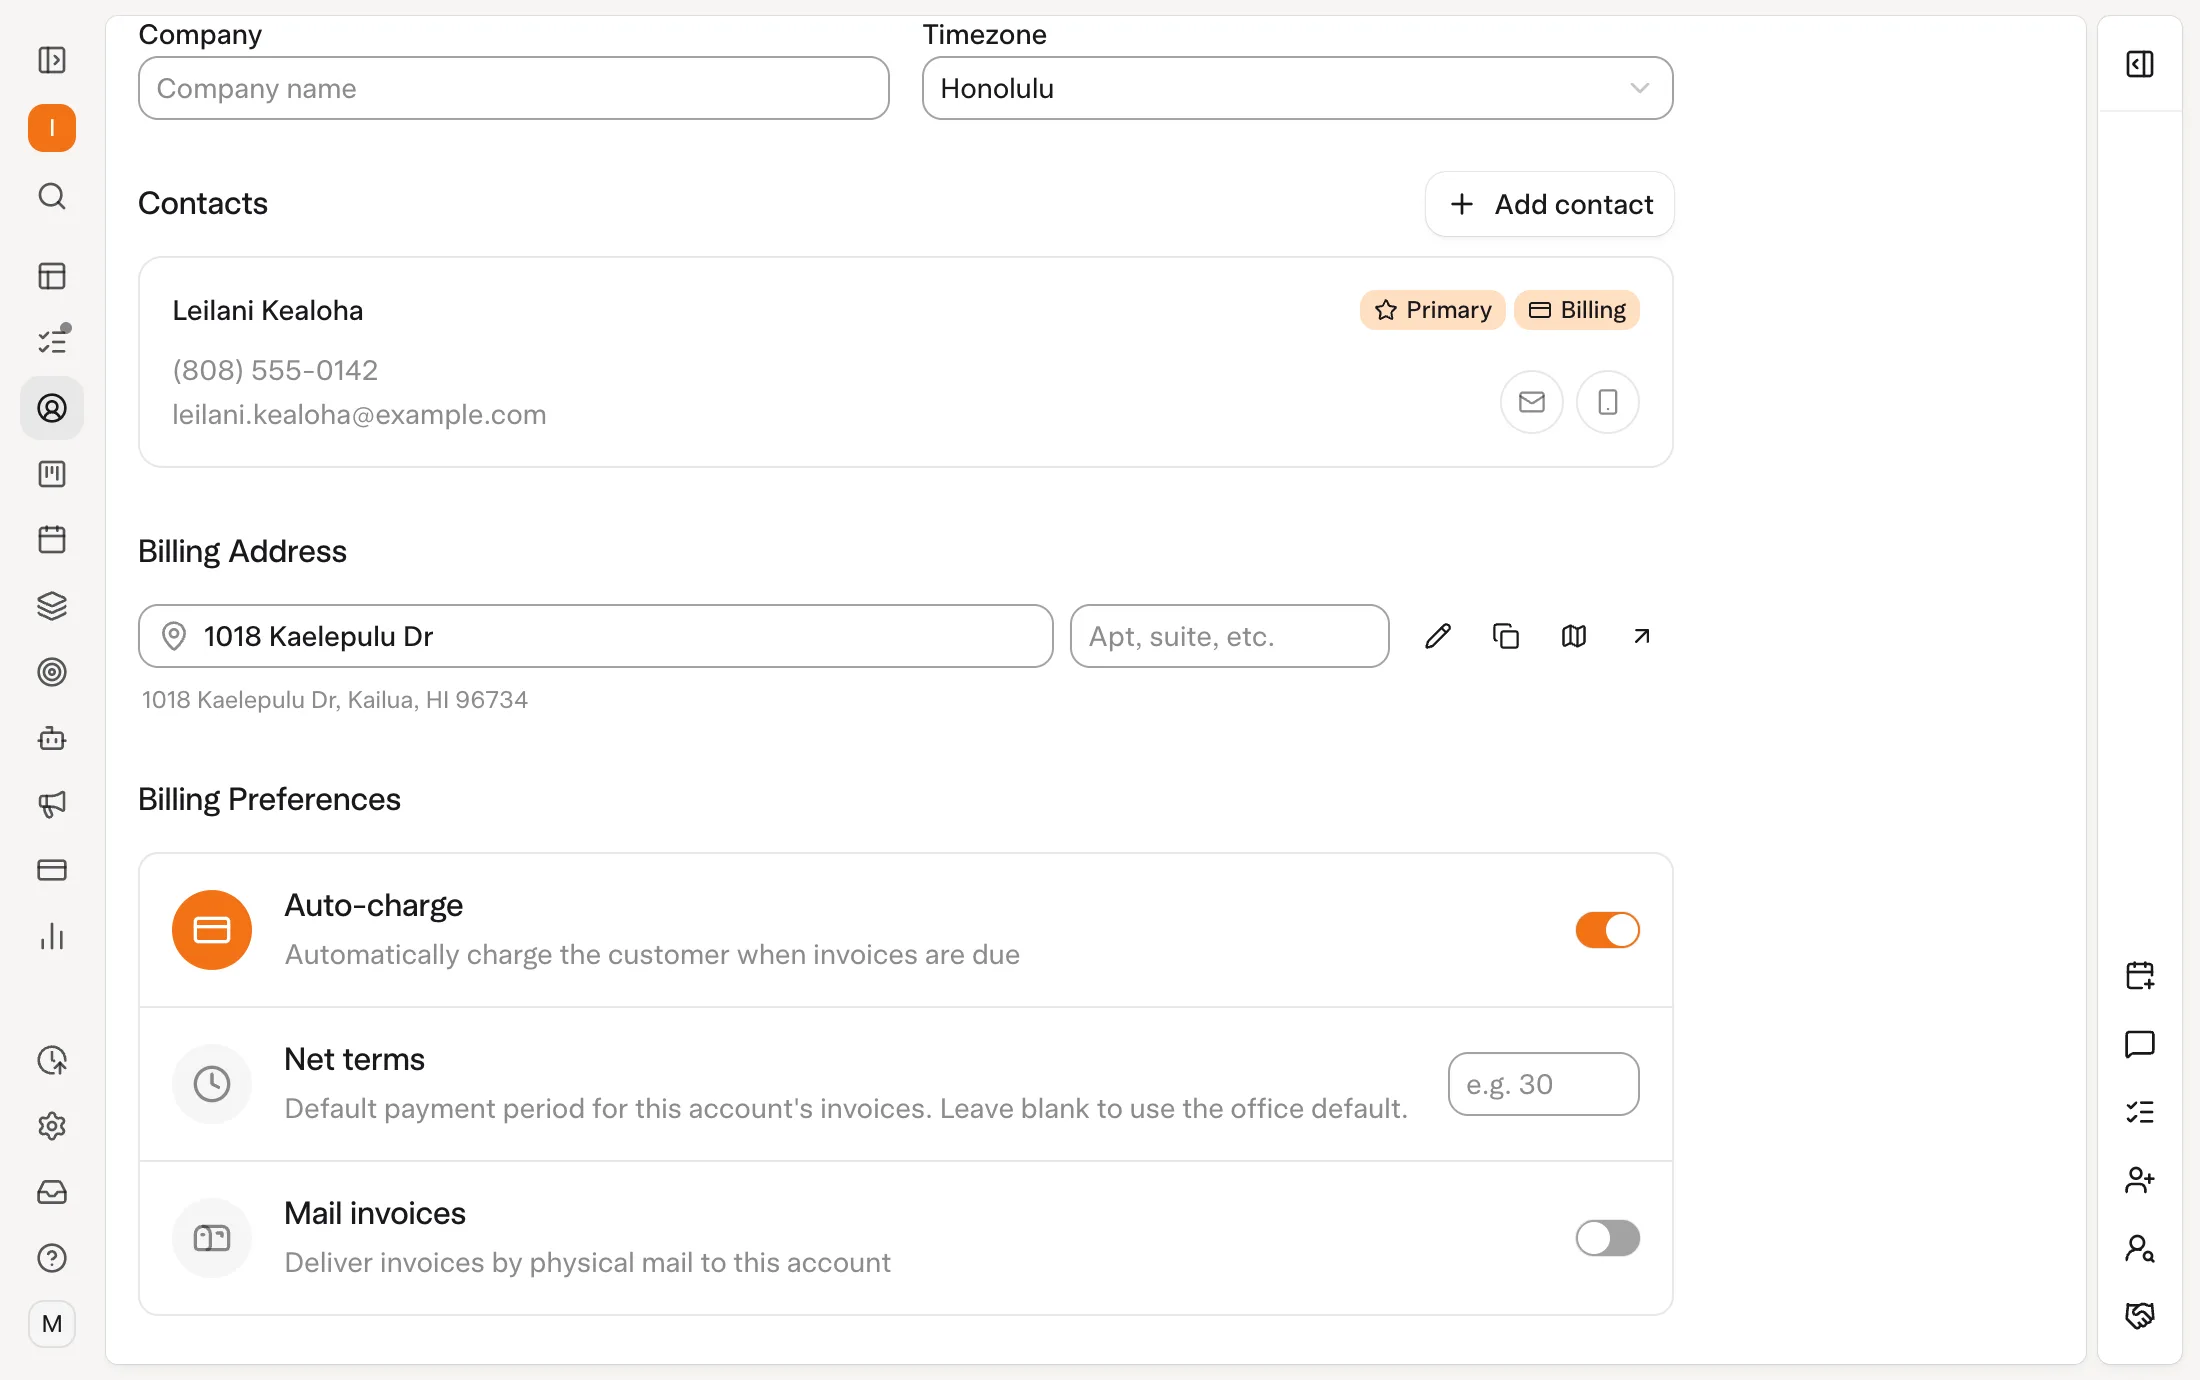Open the Timezone Honolulu dropdown

(1298, 88)
